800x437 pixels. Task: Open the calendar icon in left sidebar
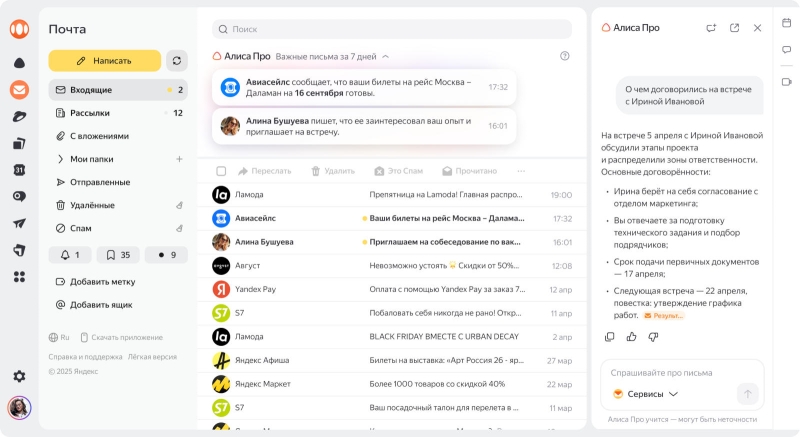[x=19, y=170]
